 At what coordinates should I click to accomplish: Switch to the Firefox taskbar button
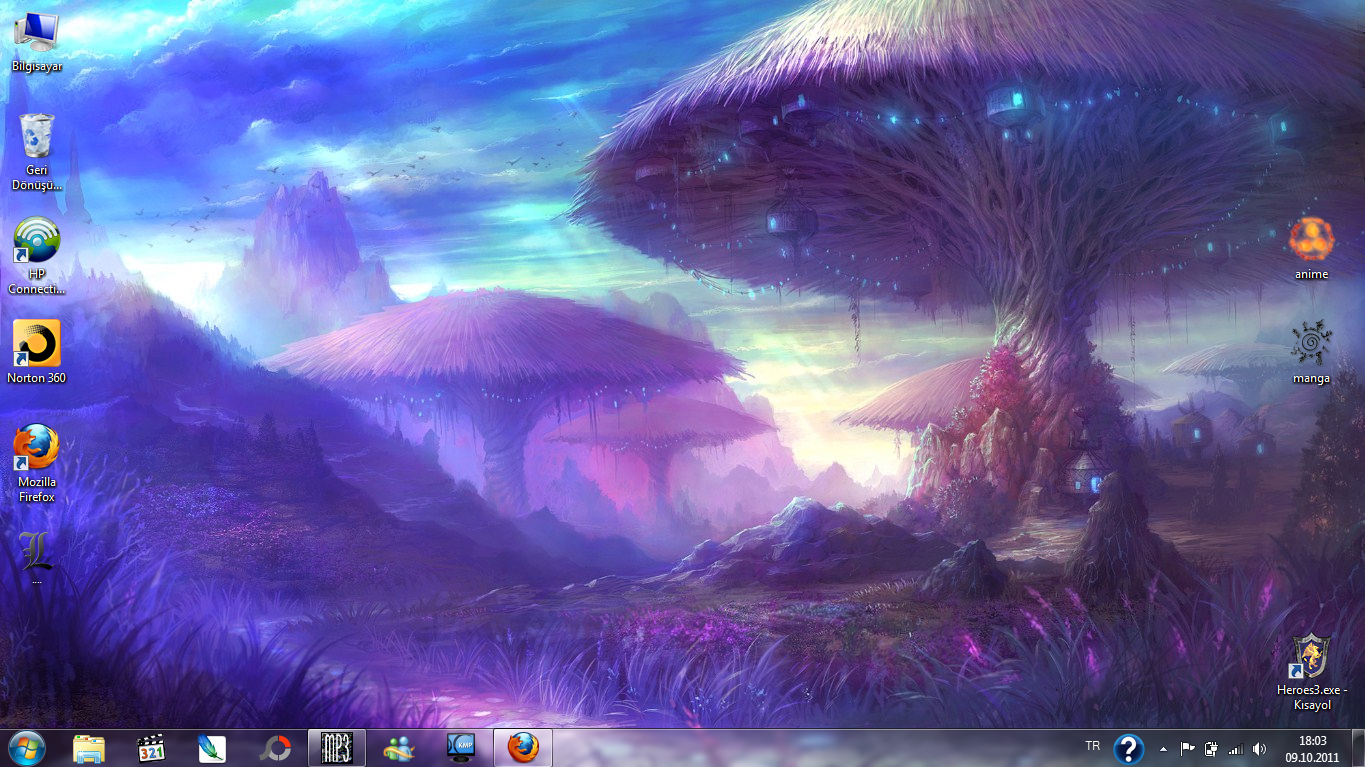523,748
